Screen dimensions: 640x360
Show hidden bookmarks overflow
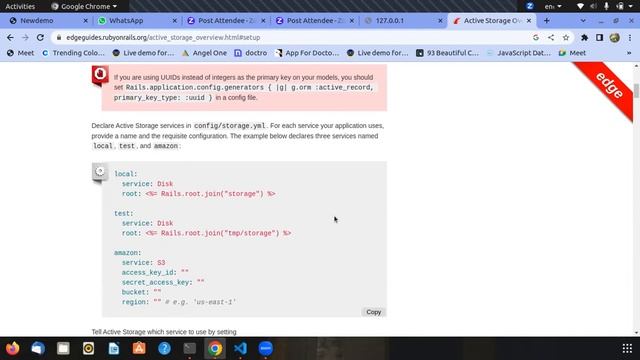click(629, 53)
